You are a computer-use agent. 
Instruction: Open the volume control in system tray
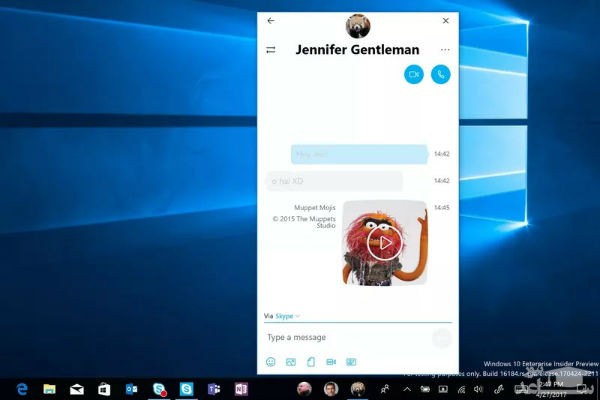478,389
